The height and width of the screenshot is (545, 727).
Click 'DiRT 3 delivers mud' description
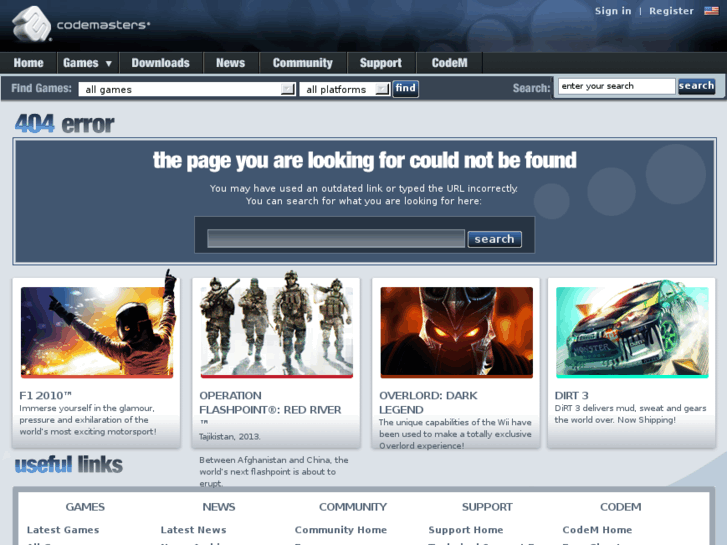(630, 414)
